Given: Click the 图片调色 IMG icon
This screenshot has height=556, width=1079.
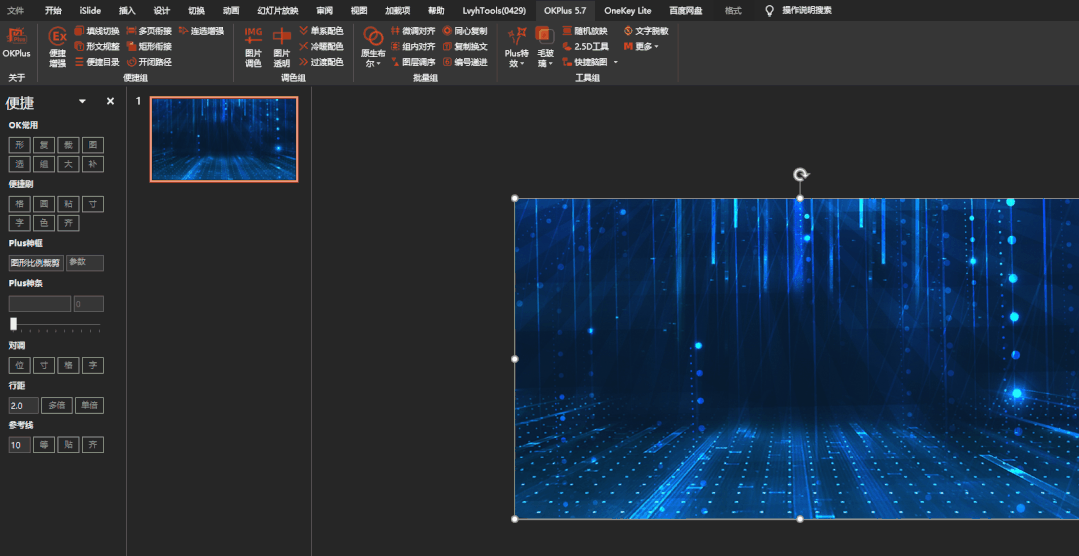Looking at the screenshot, I should click(253, 36).
